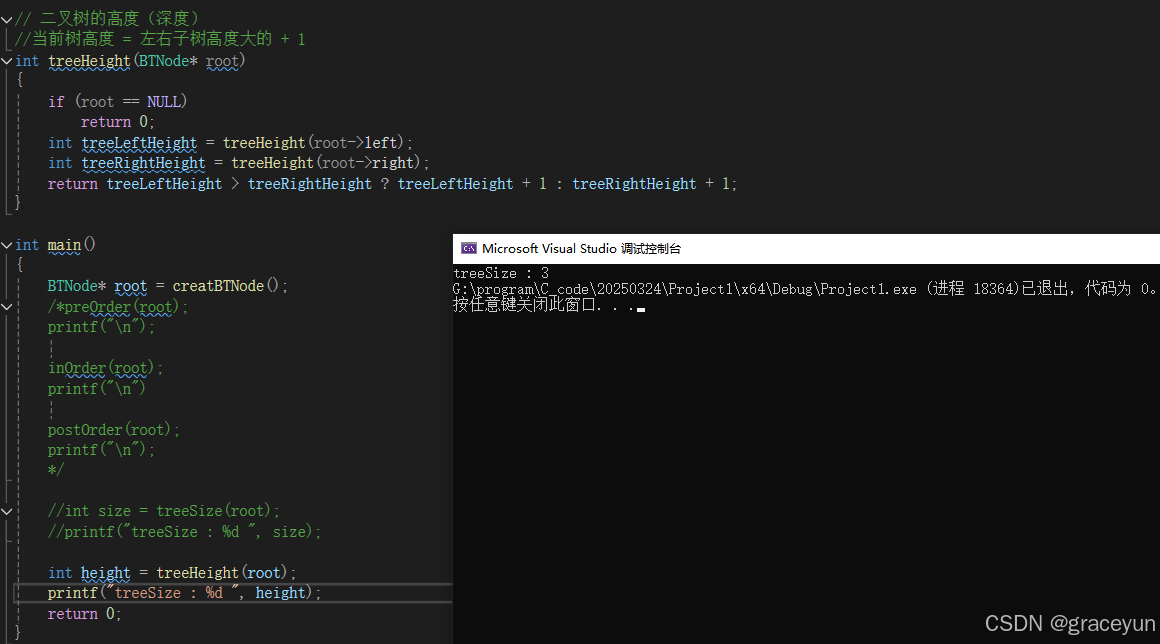The height and width of the screenshot is (644, 1160).
Task: Collapse the //int size comment fold arrow
Action: 7,511
